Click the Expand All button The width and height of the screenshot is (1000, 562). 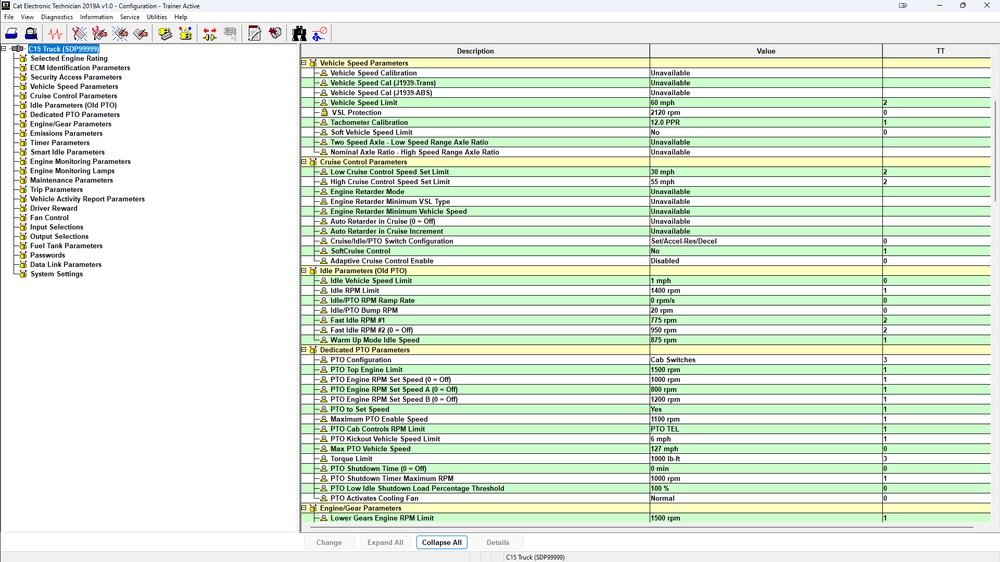pos(385,542)
